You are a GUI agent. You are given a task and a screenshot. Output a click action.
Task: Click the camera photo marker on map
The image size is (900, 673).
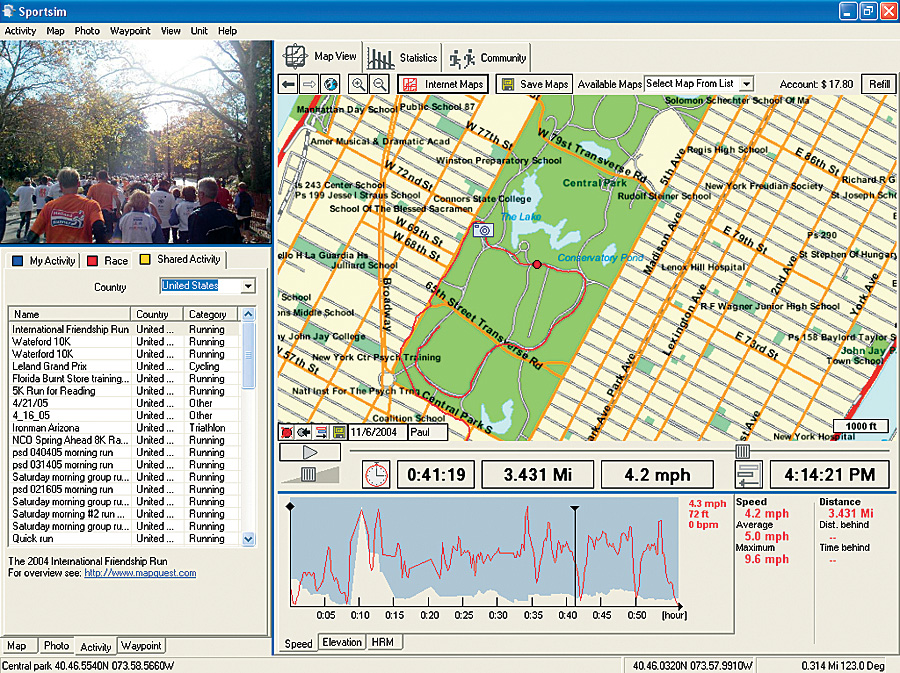pyautogui.click(x=483, y=230)
